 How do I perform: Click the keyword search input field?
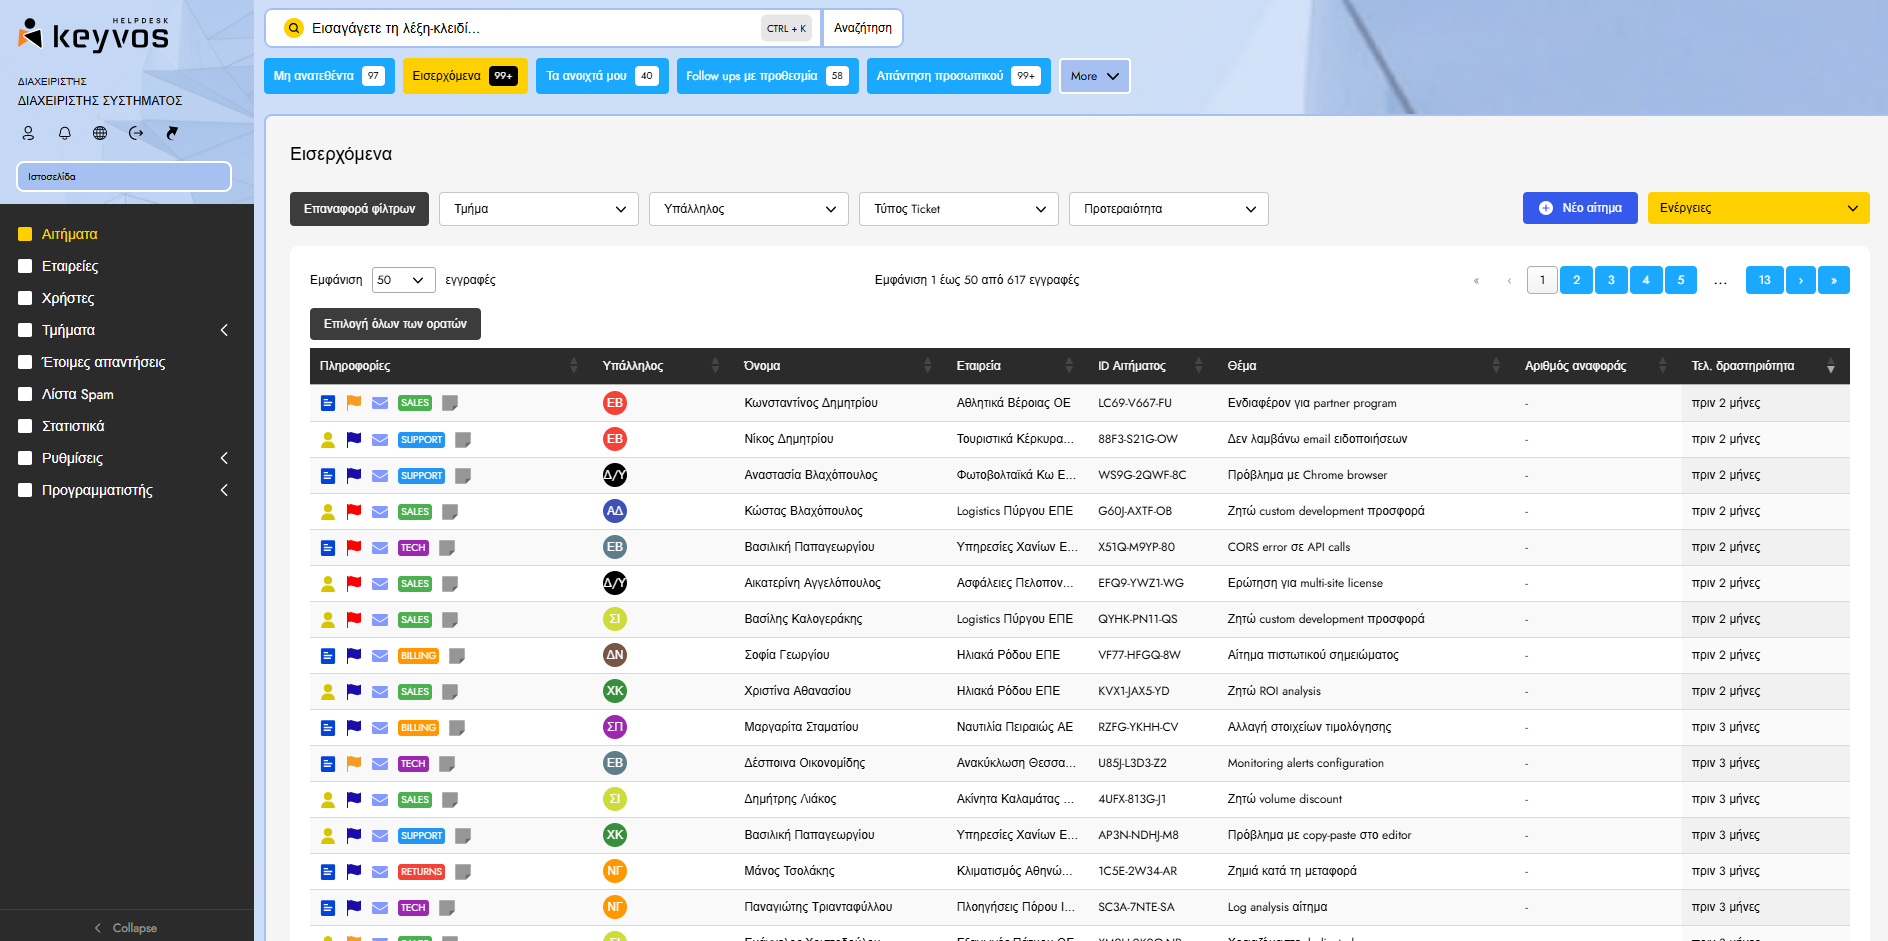[530, 28]
